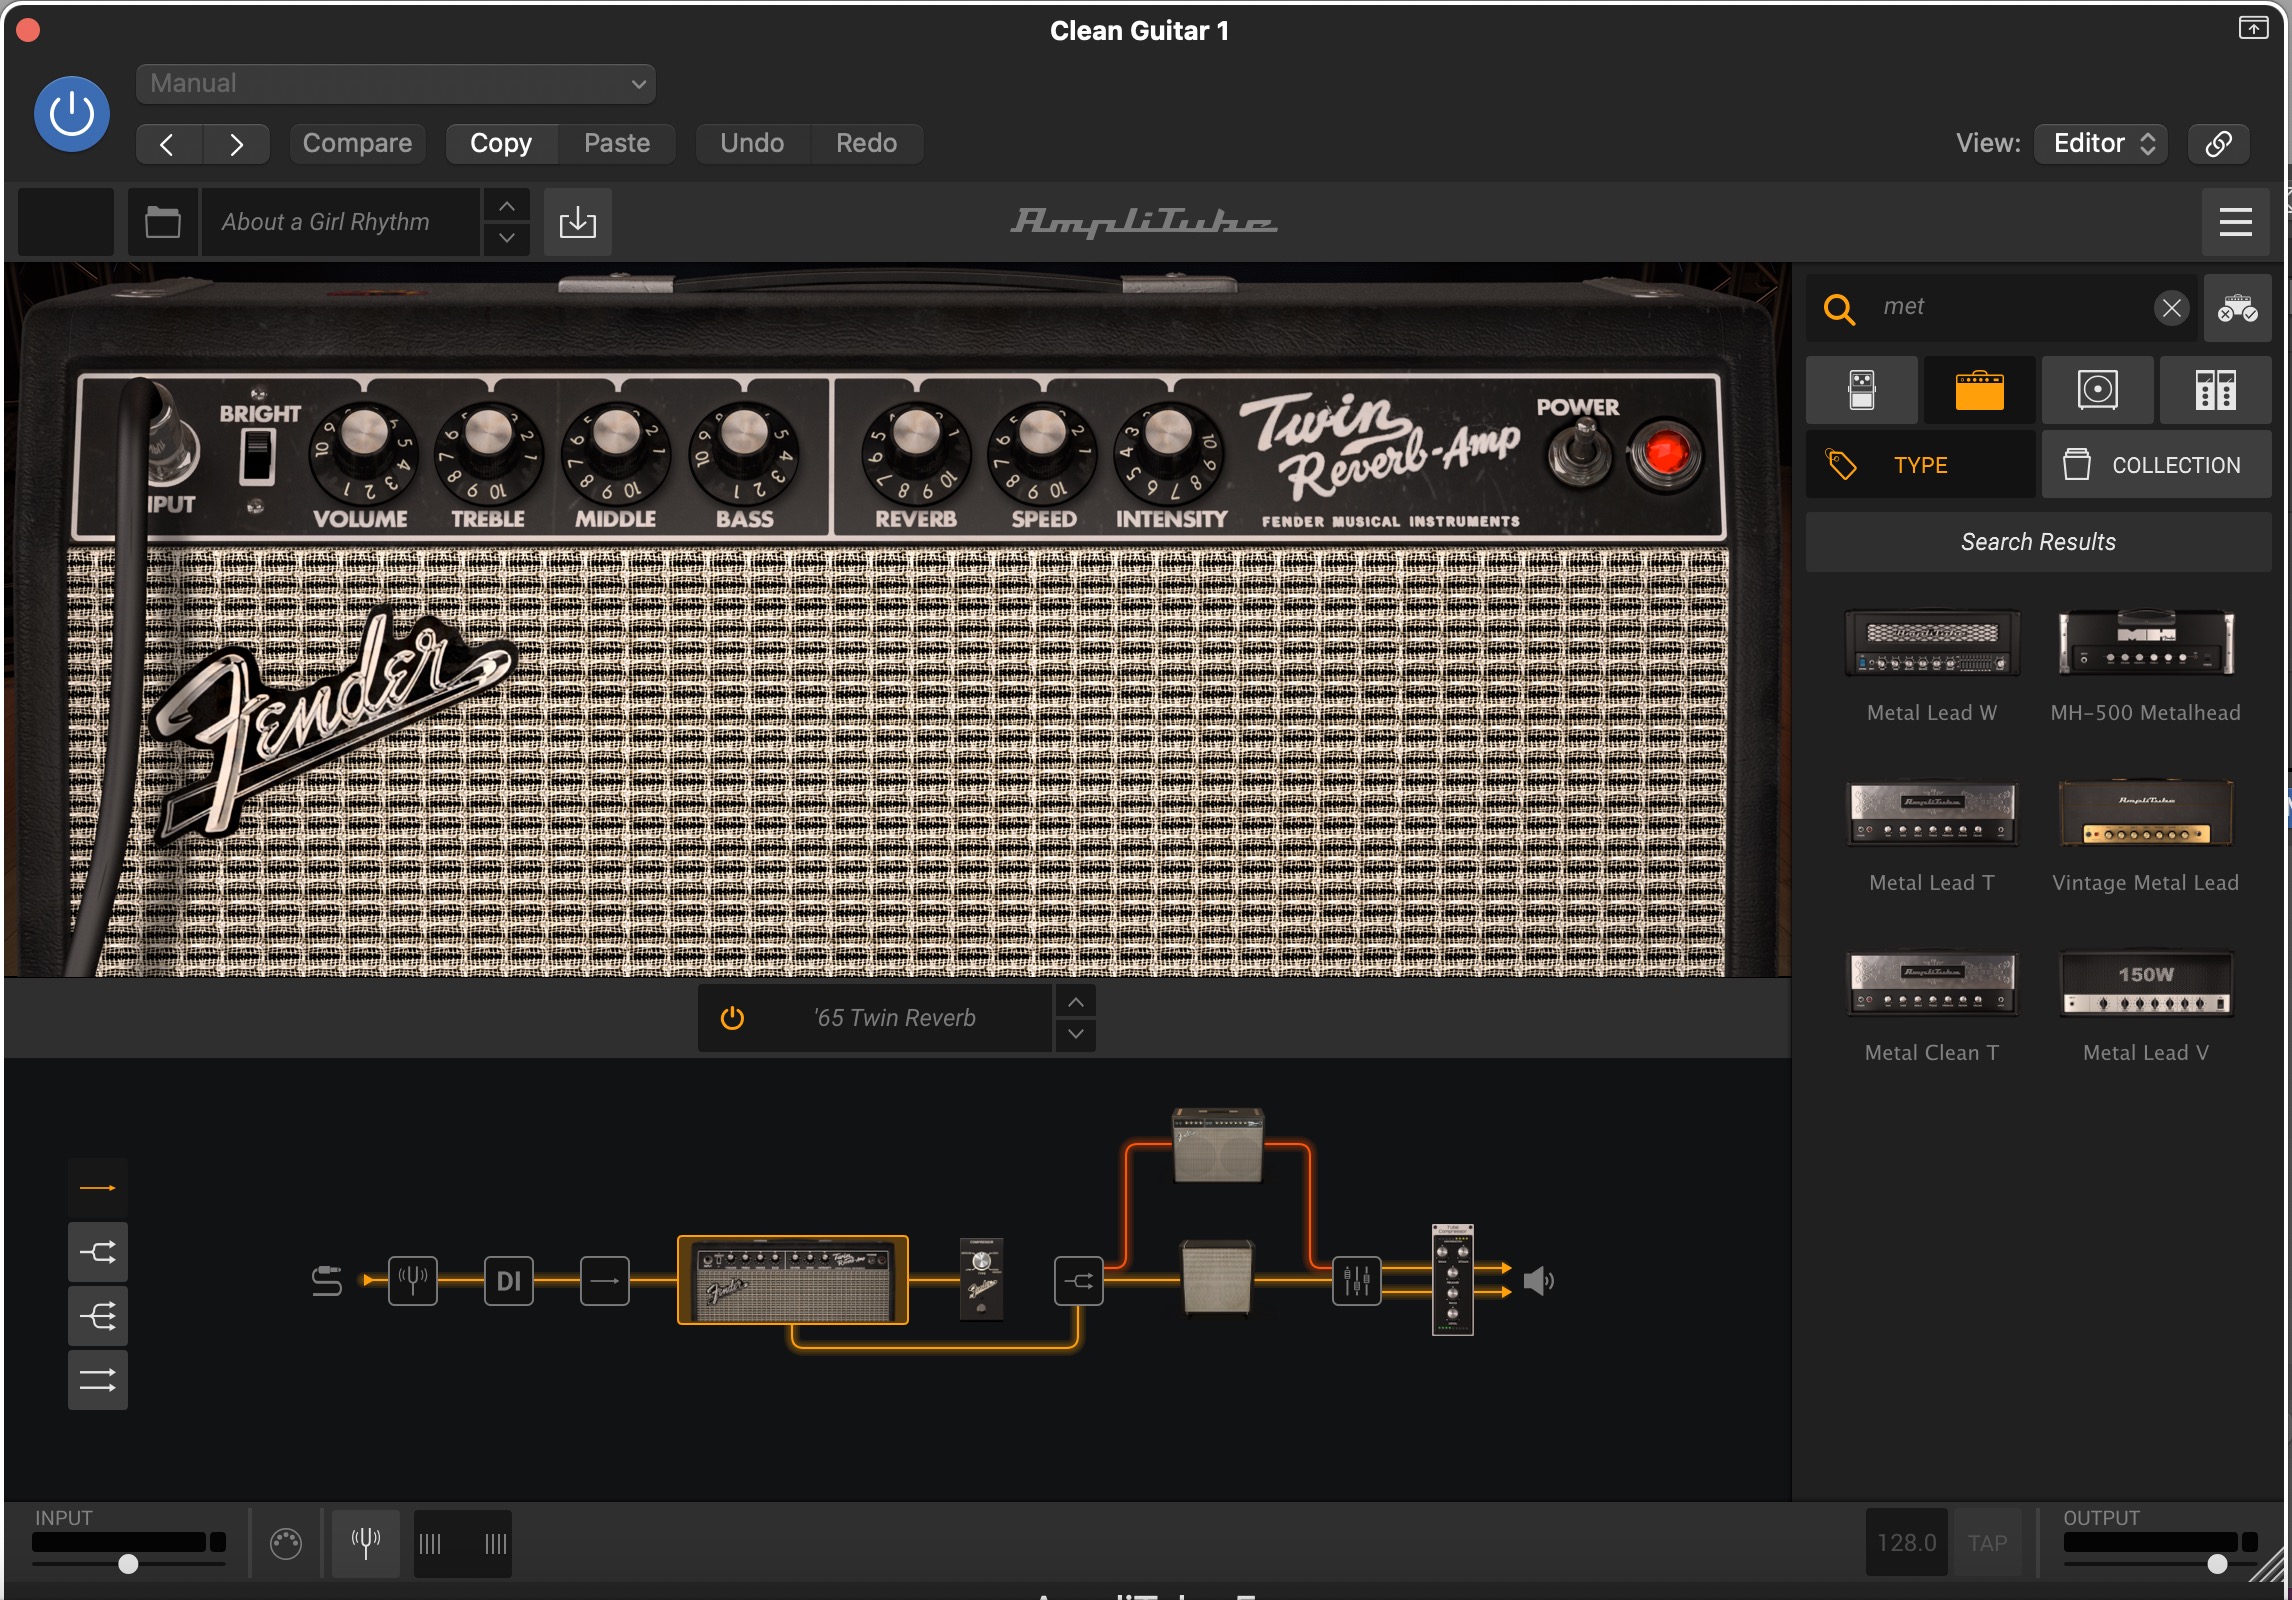
Task: Click the output speaker icon
Action: 1539,1281
